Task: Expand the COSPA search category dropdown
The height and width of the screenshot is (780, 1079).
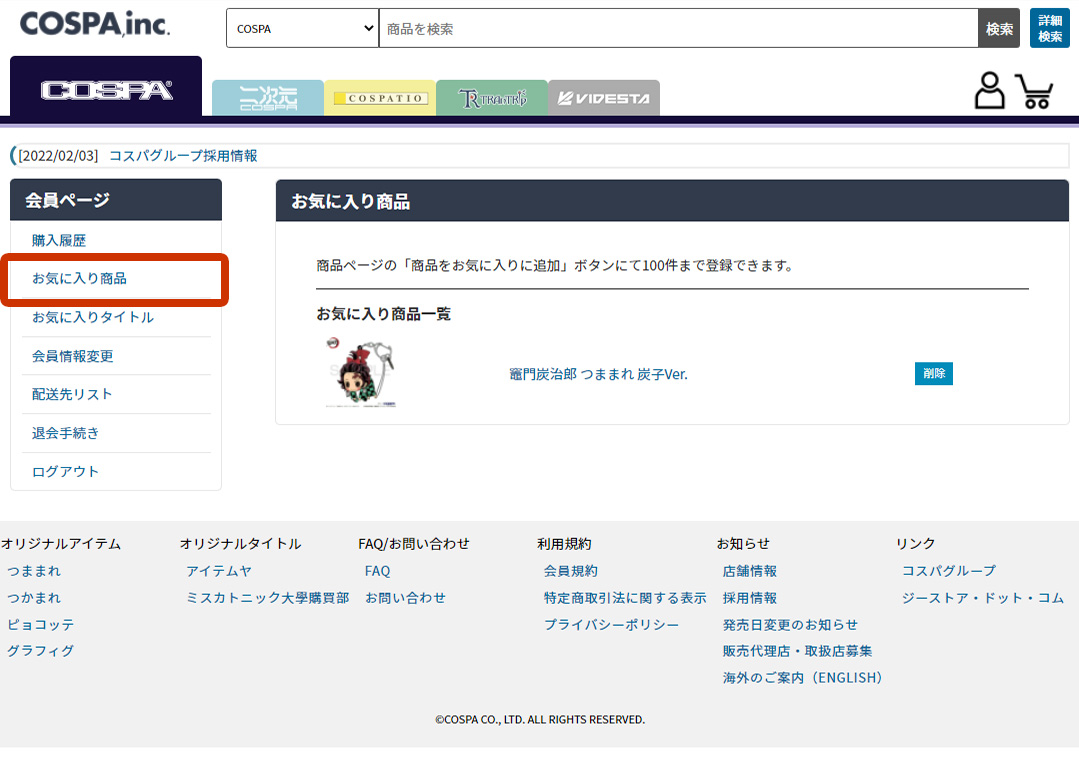Action: (302, 29)
